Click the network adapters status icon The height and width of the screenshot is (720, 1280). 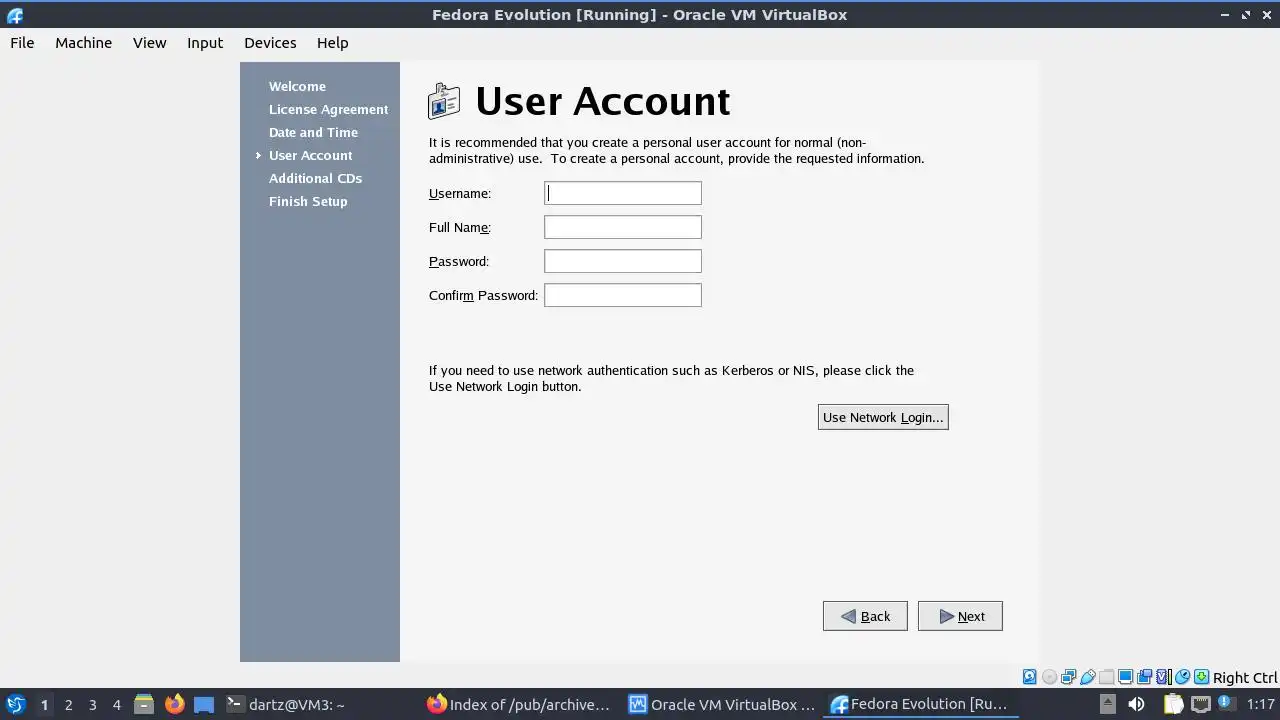tap(1068, 677)
